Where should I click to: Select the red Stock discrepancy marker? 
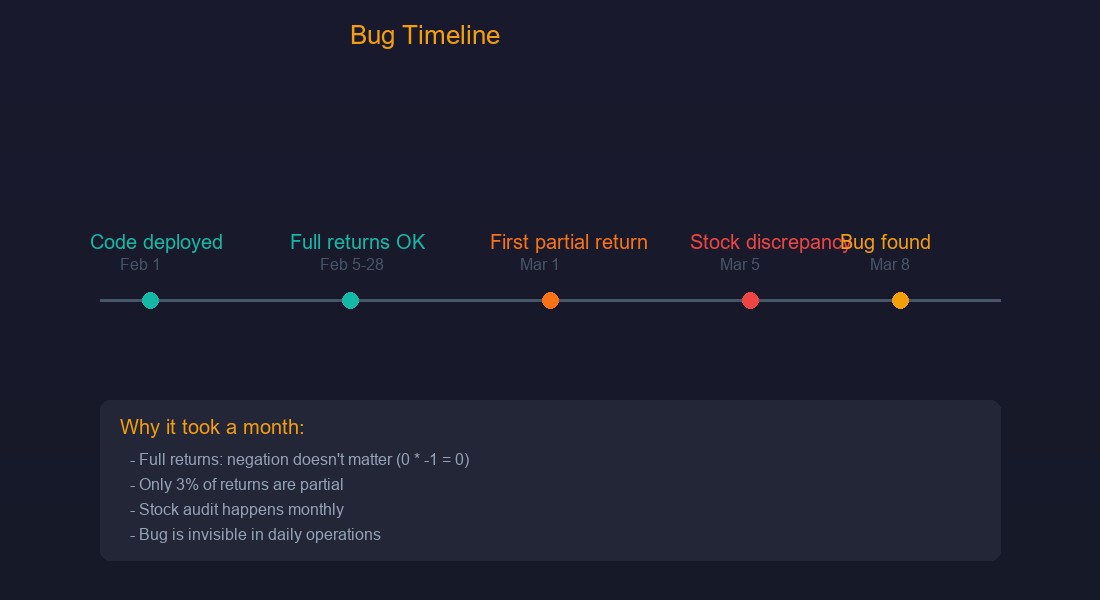(750, 300)
